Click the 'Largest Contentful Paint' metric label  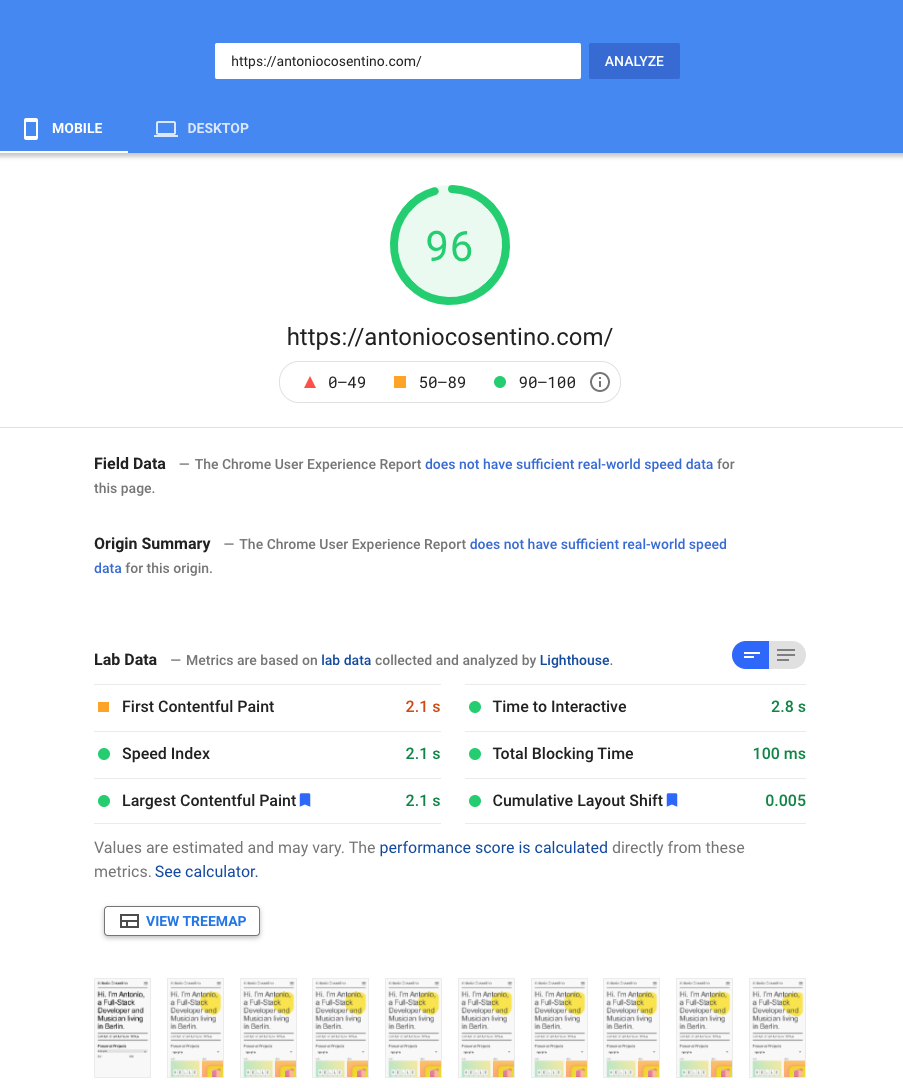(x=209, y=801)
